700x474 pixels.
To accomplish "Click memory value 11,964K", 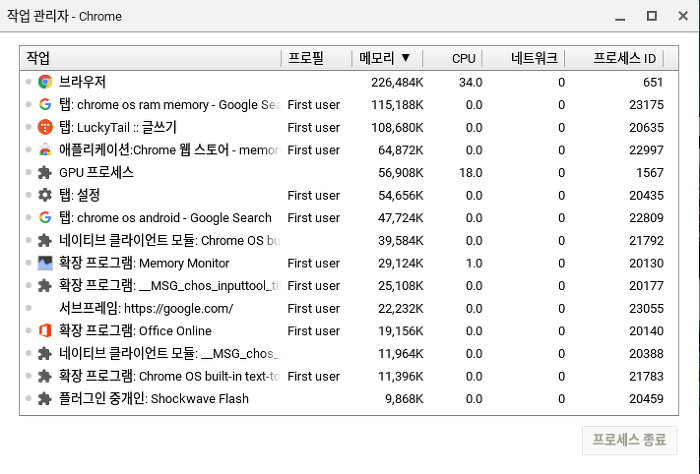I will 400,354.
